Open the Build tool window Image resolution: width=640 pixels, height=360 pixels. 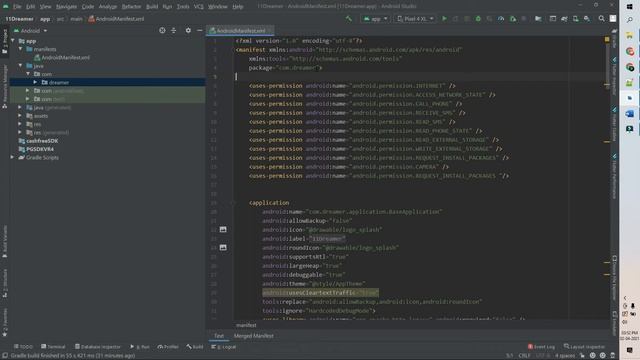(195, 347)
